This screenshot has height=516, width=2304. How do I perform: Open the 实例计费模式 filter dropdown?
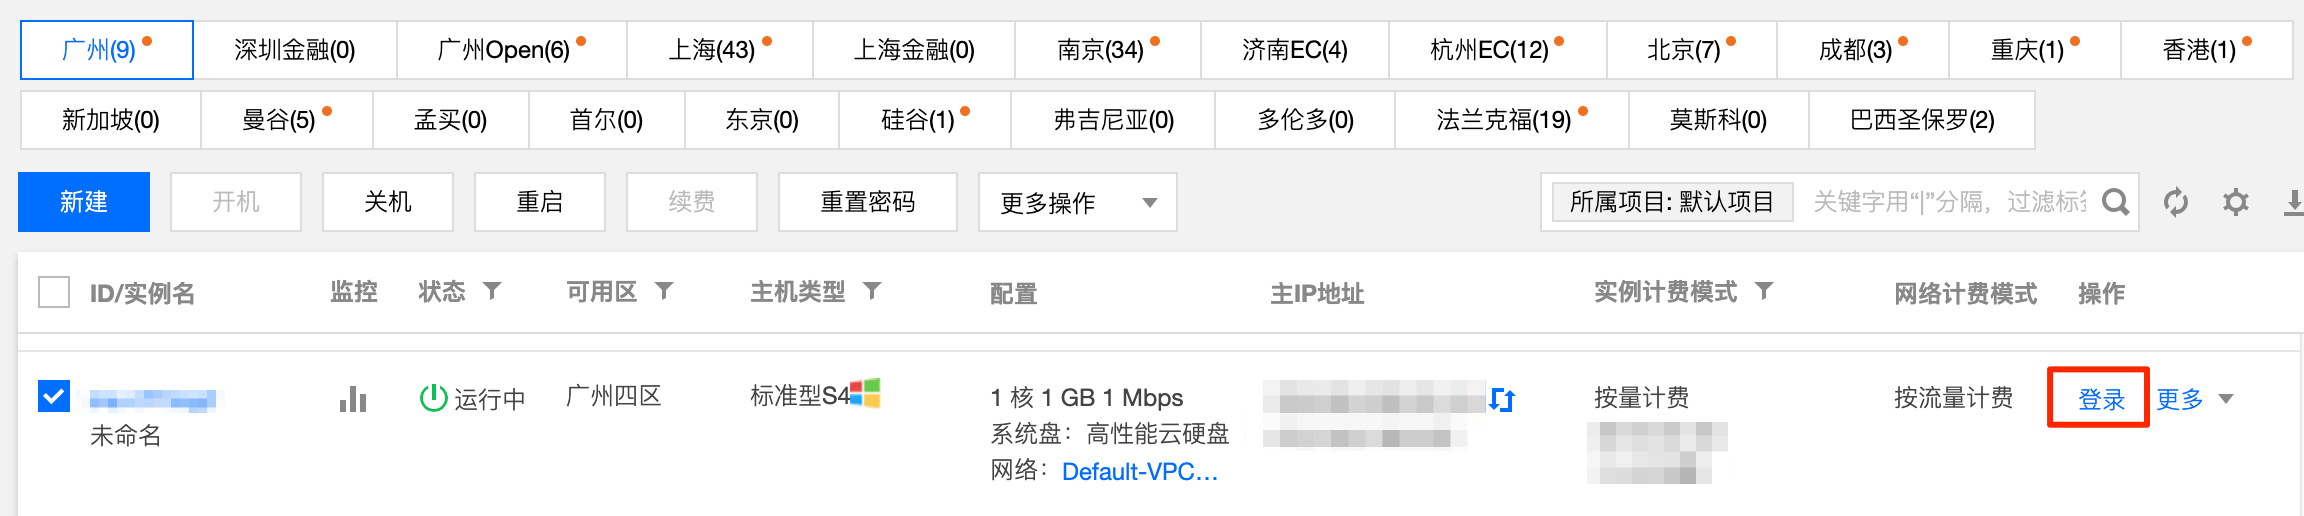coord(1764,291)
